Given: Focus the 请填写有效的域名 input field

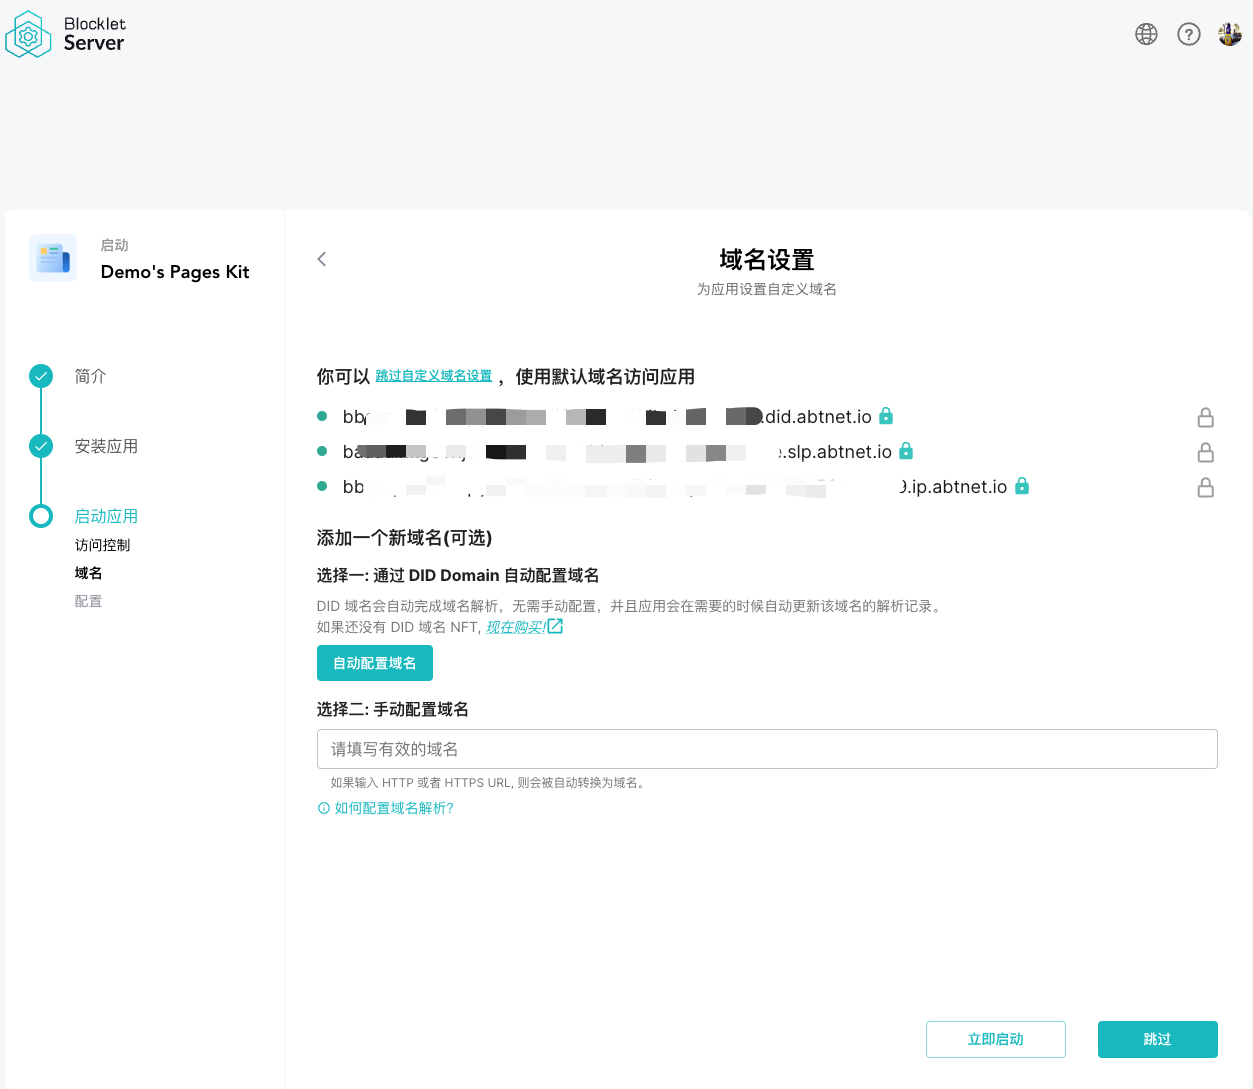Looking at the screenshot, I should coord(766,749).
